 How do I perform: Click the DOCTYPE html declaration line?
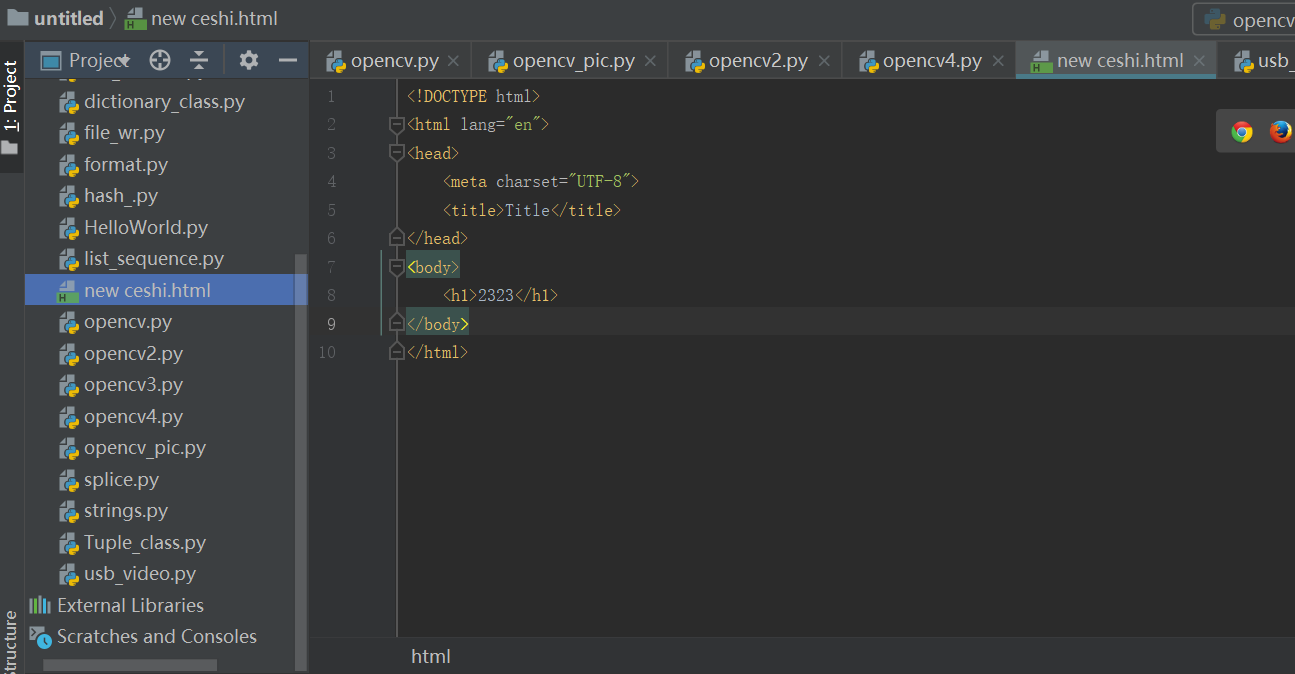coord(473,97)
